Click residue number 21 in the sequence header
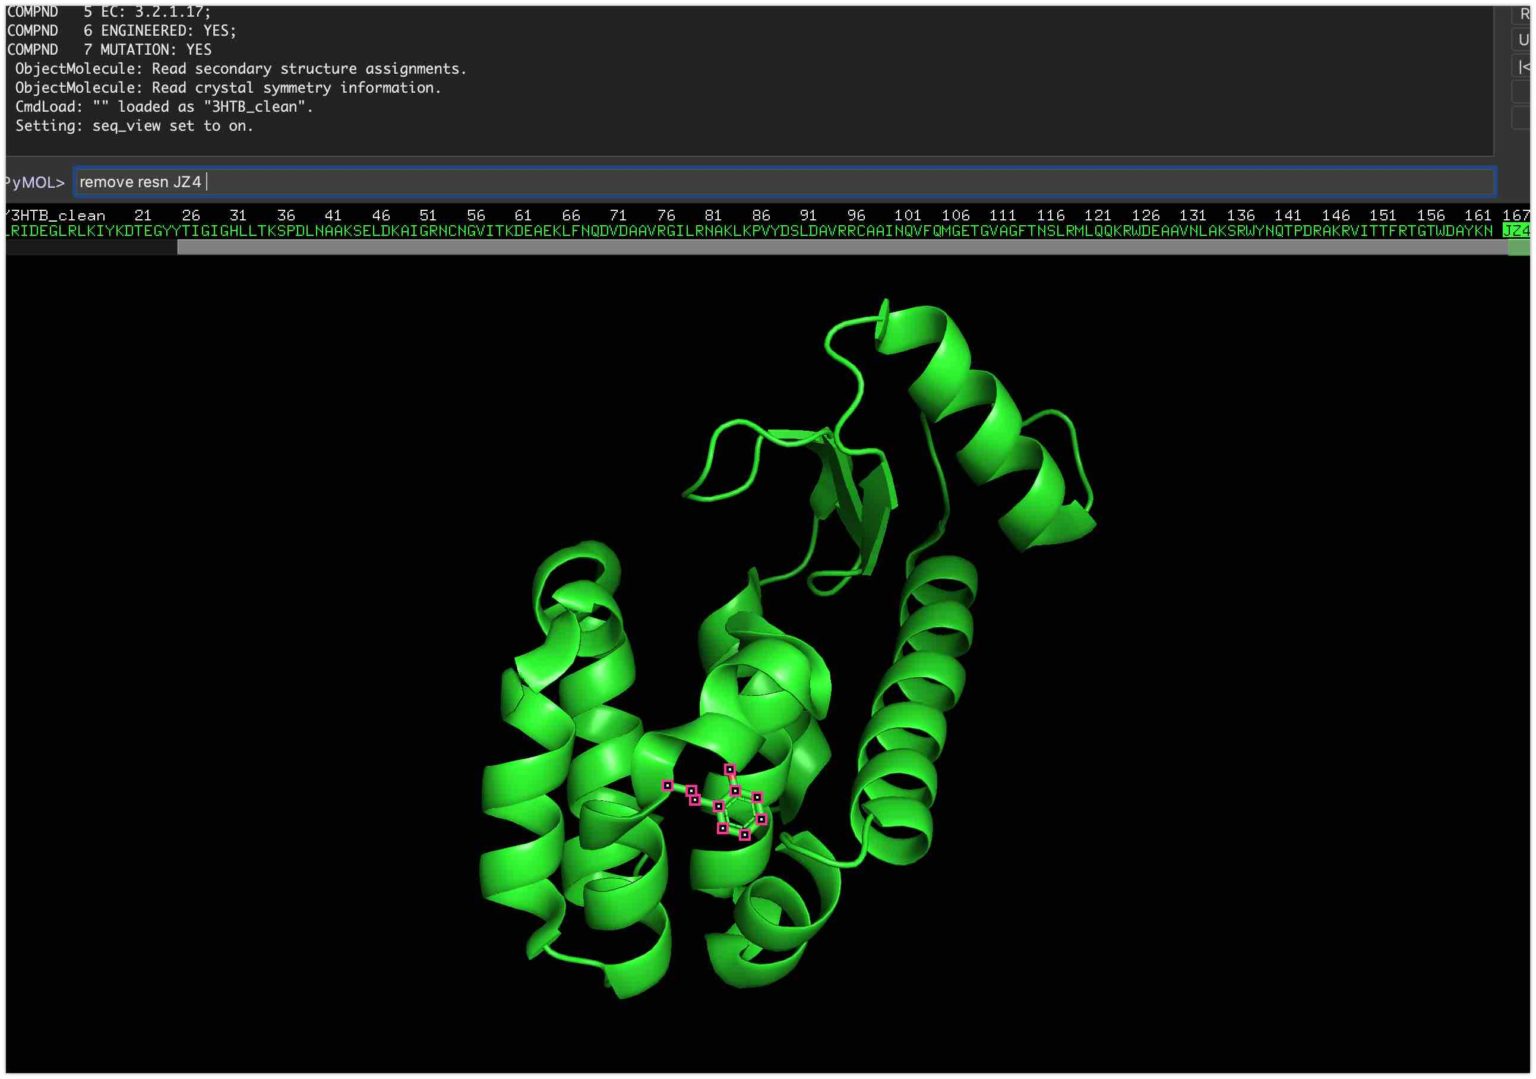1536x1079 pixels. [143, 215]
